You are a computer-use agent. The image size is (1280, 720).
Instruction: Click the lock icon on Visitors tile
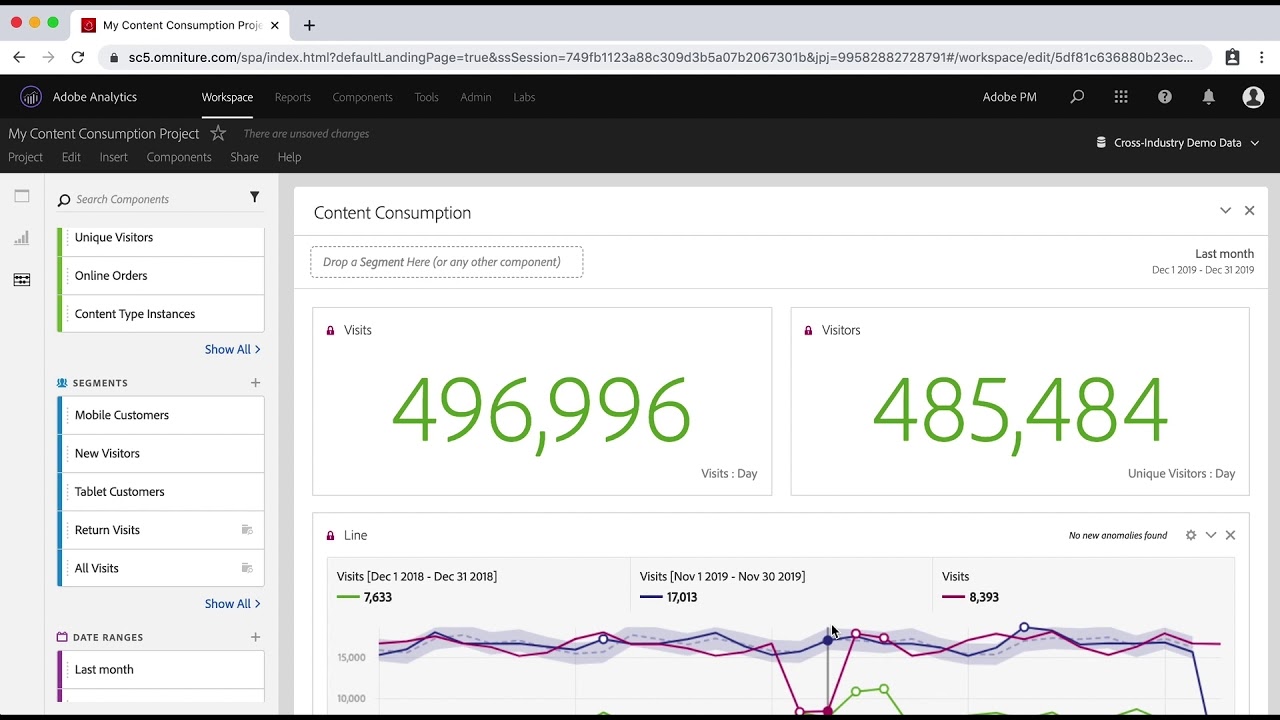[809, 330]
